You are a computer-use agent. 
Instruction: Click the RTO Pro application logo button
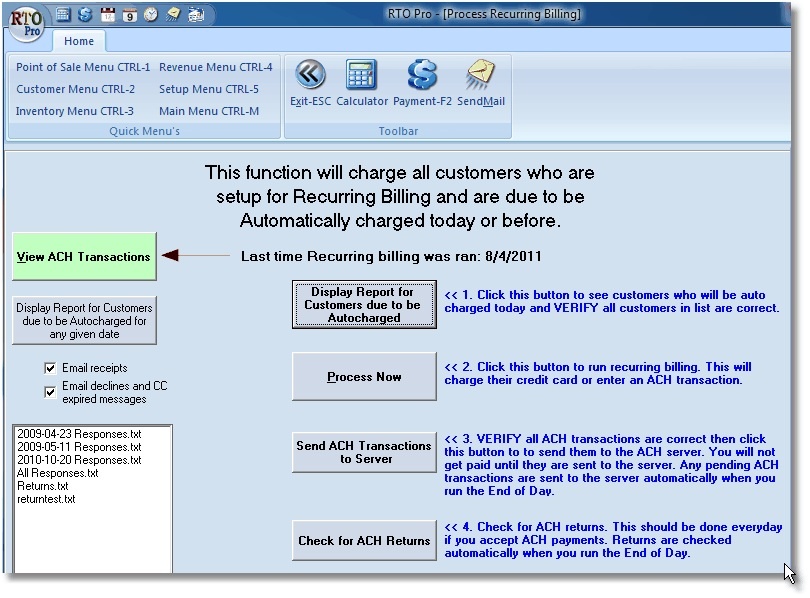(27, 24)
